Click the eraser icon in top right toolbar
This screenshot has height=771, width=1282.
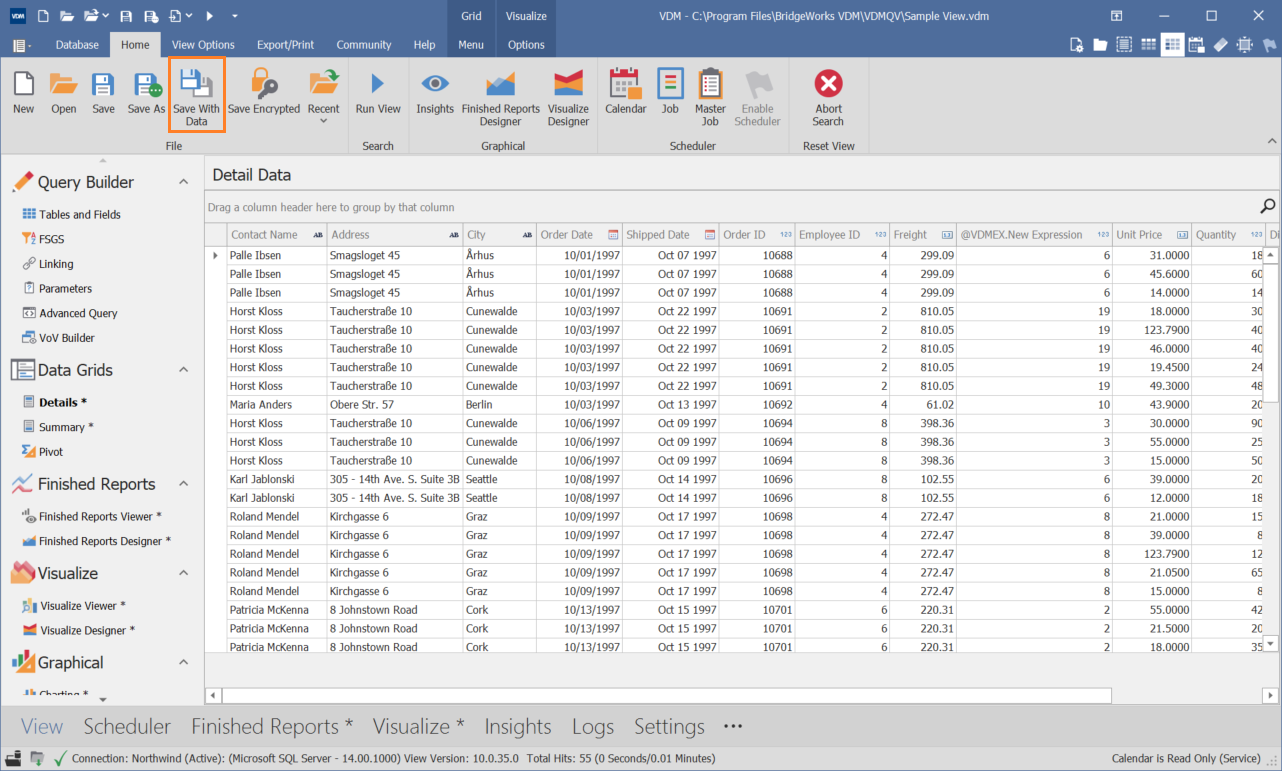(1221, 45)
